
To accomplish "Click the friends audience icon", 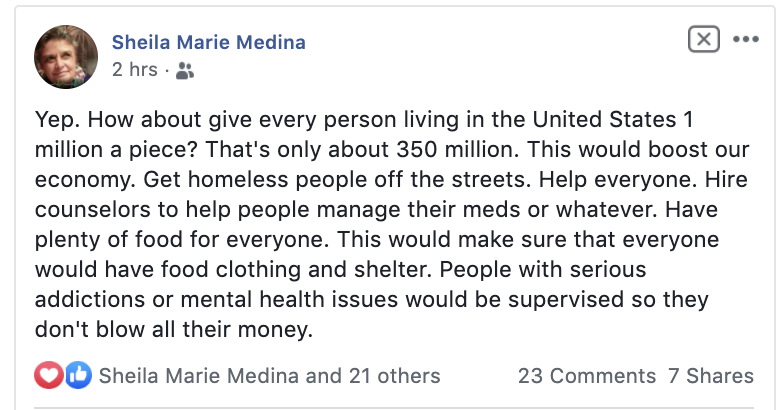I will click(185, 71).
